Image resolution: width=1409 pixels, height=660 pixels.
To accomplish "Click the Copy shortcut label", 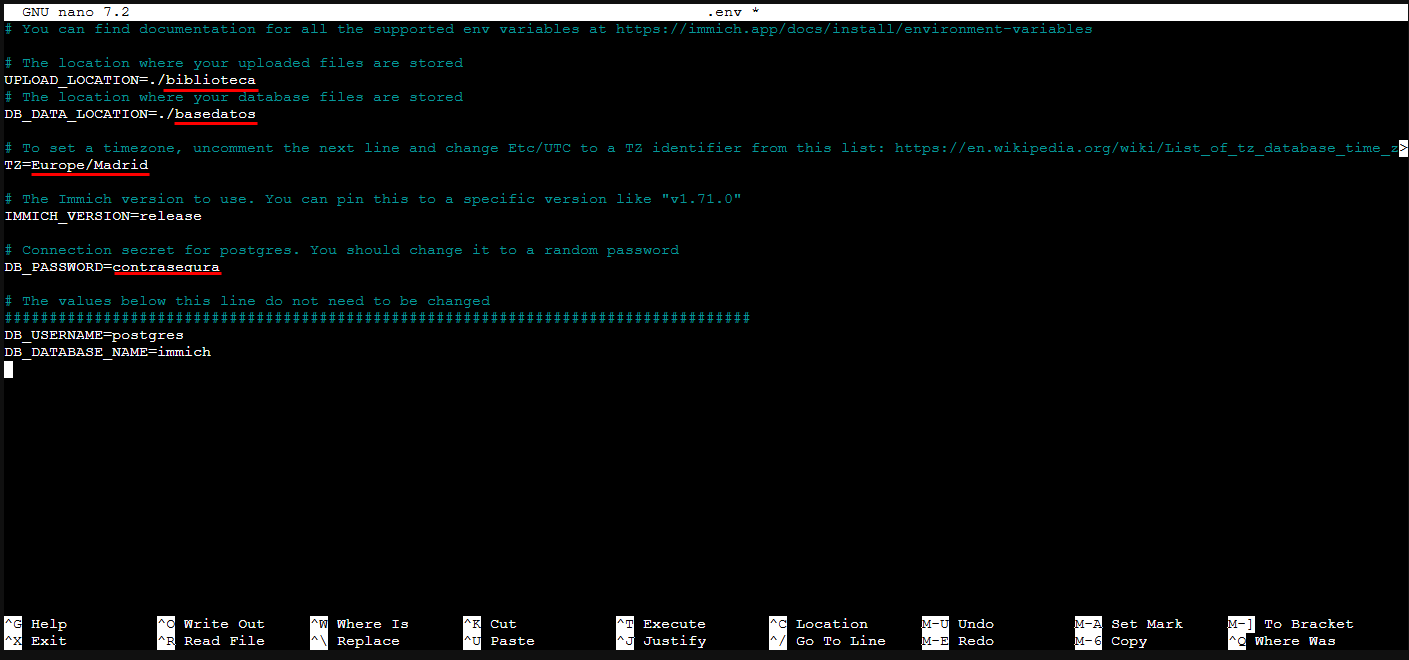I will (1129, 641).
